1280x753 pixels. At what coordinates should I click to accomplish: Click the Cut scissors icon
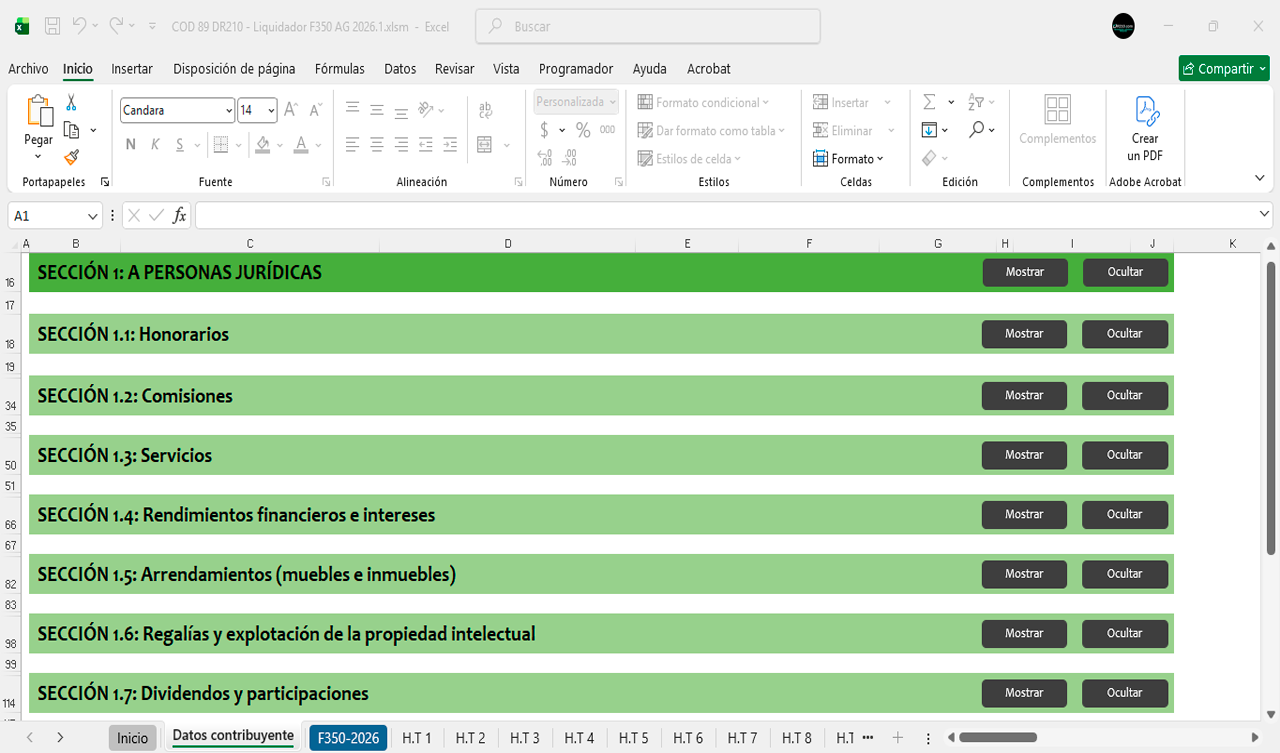(71, 102)
